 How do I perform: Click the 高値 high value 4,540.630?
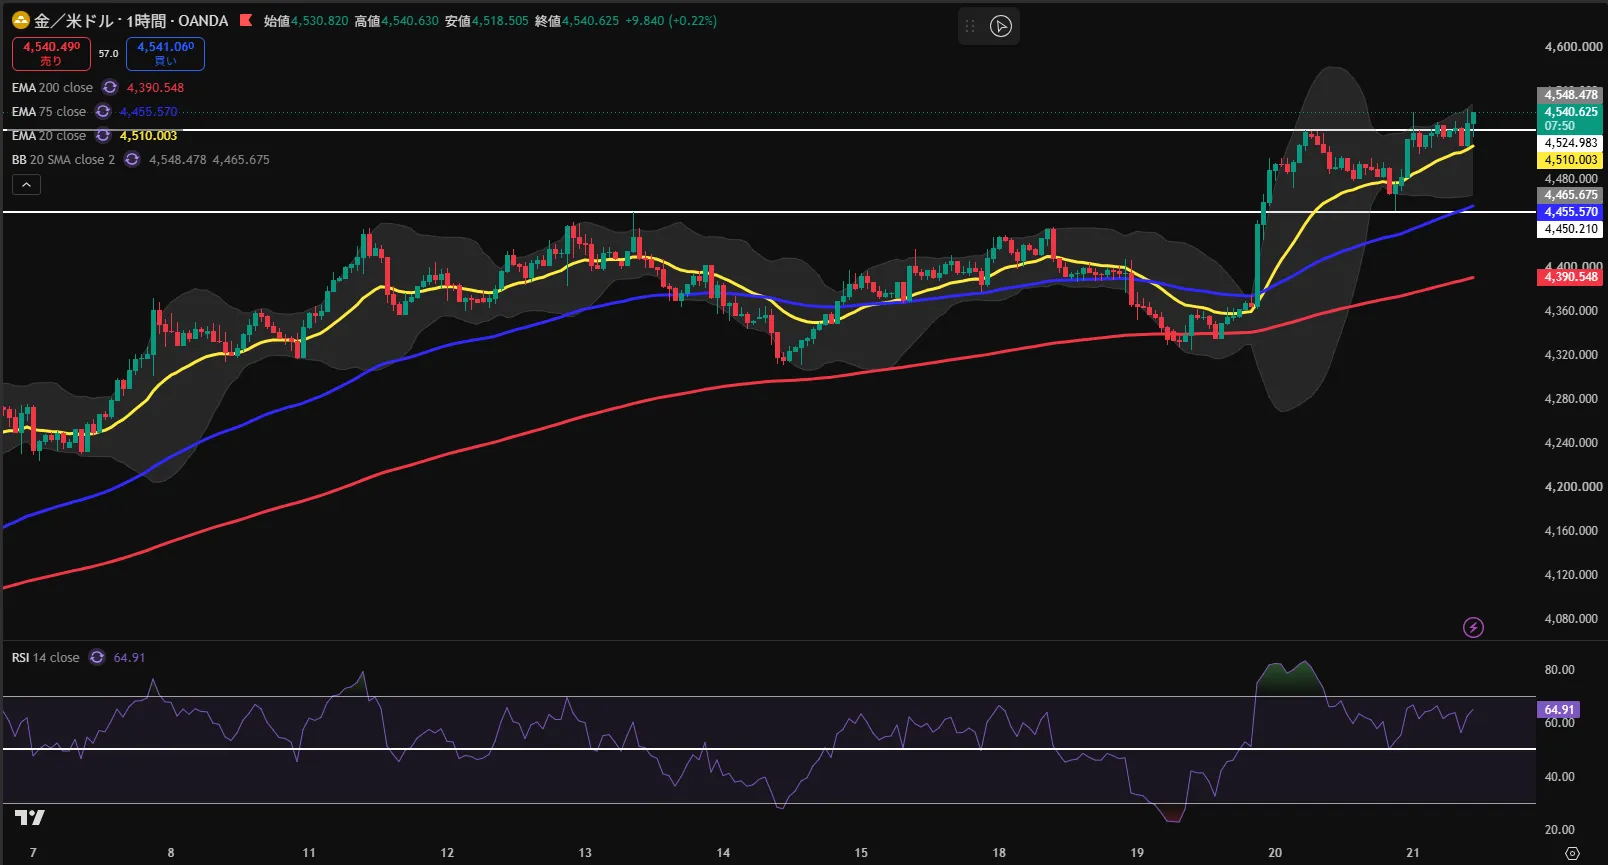click(410, 21)
